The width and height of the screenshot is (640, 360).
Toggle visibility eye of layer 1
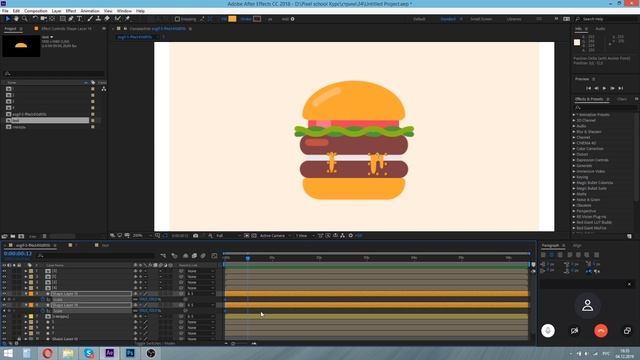(x=4, y=271)
